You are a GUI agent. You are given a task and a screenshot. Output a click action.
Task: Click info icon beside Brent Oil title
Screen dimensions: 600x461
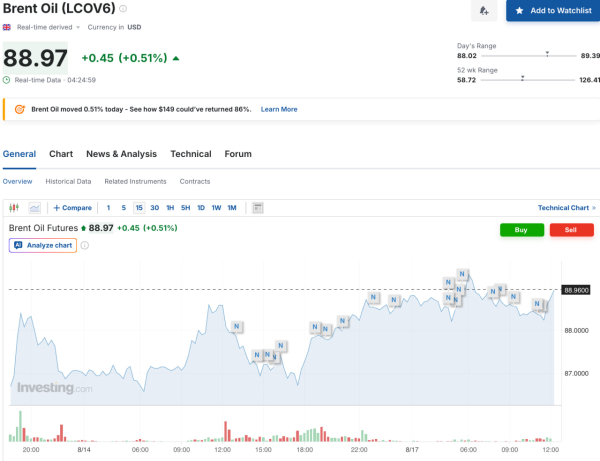(123, 8)
